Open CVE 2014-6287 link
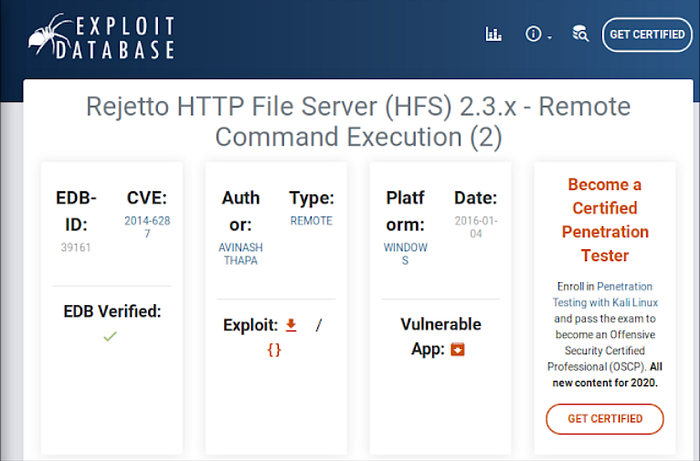 (147, 227)
